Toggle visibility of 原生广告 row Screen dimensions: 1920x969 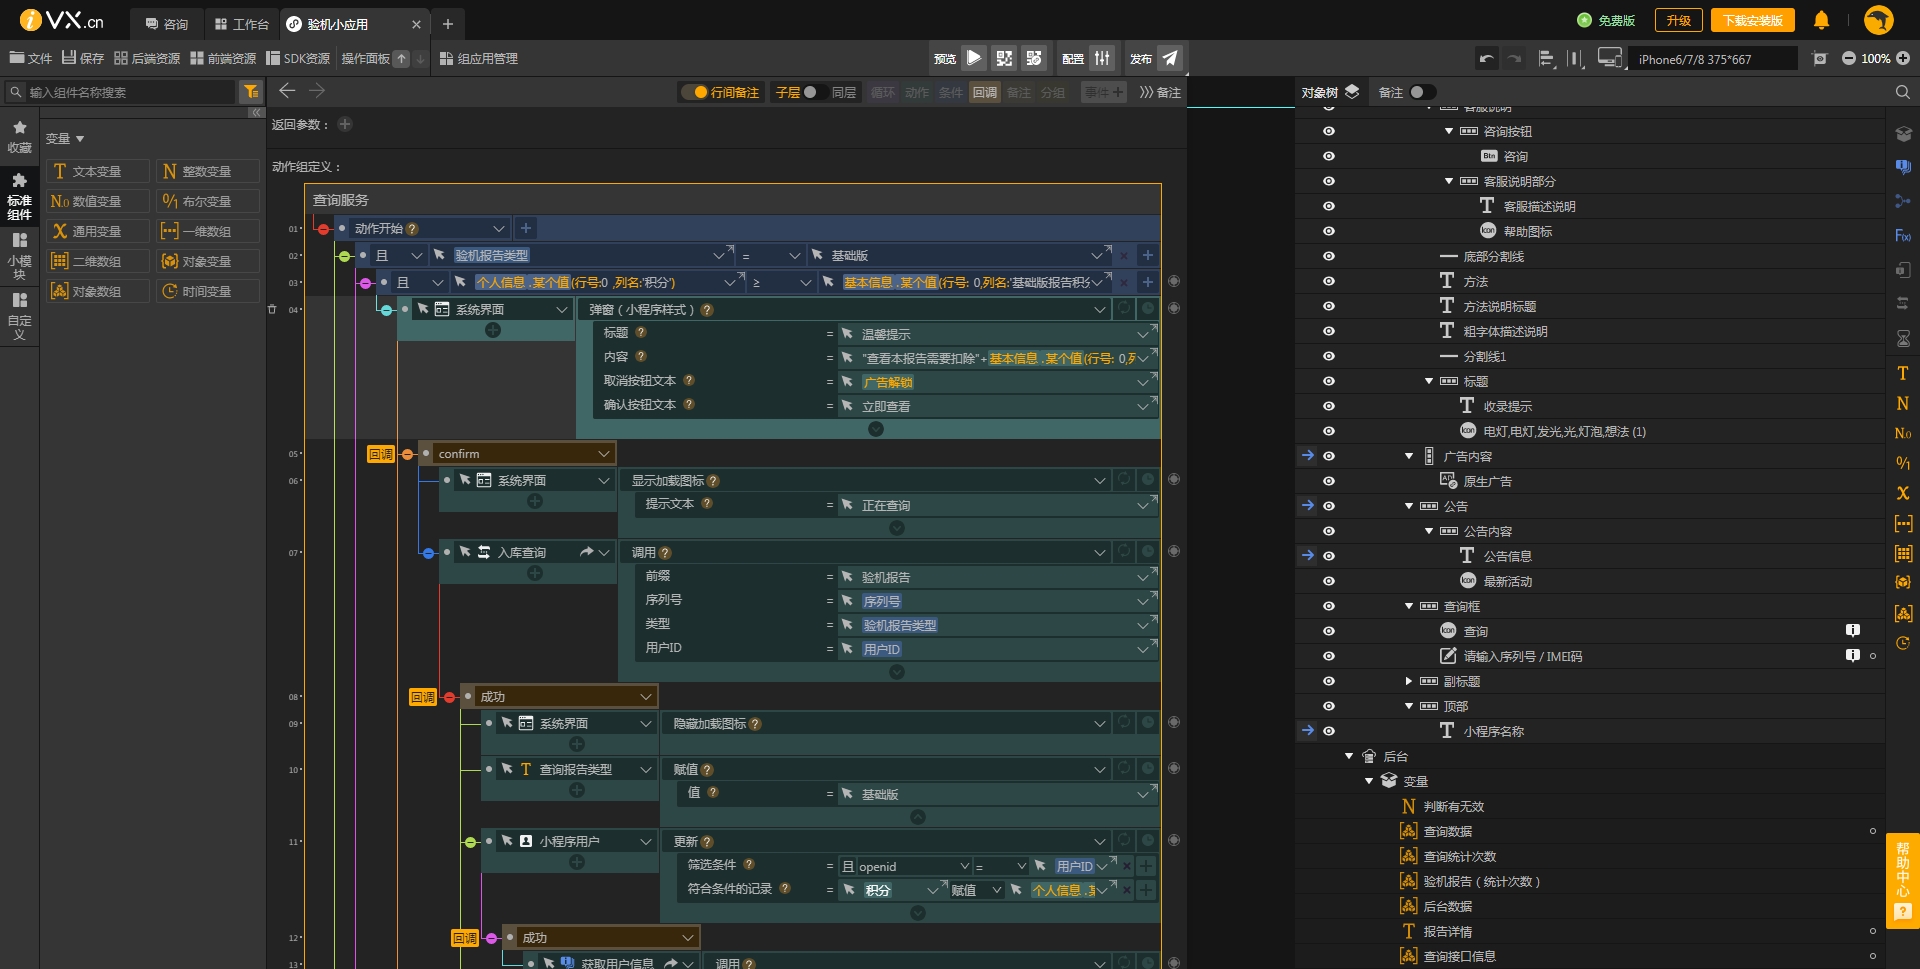click(x=1329, y=481)
